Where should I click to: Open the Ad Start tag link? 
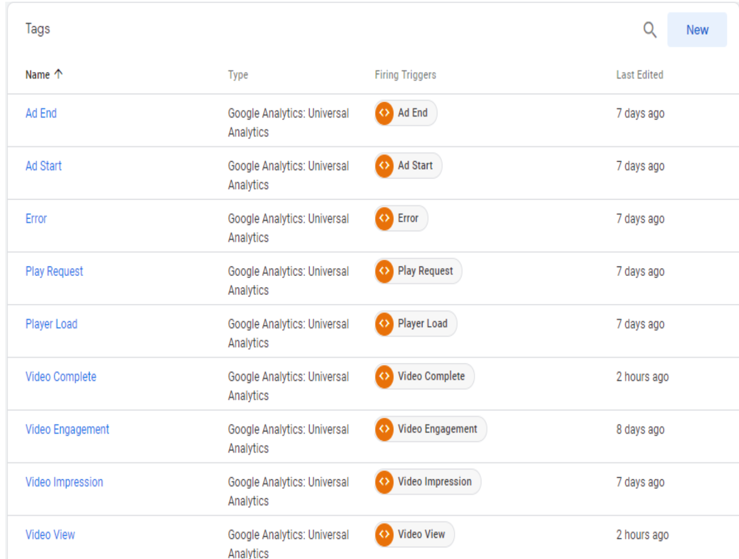[43, 166]
